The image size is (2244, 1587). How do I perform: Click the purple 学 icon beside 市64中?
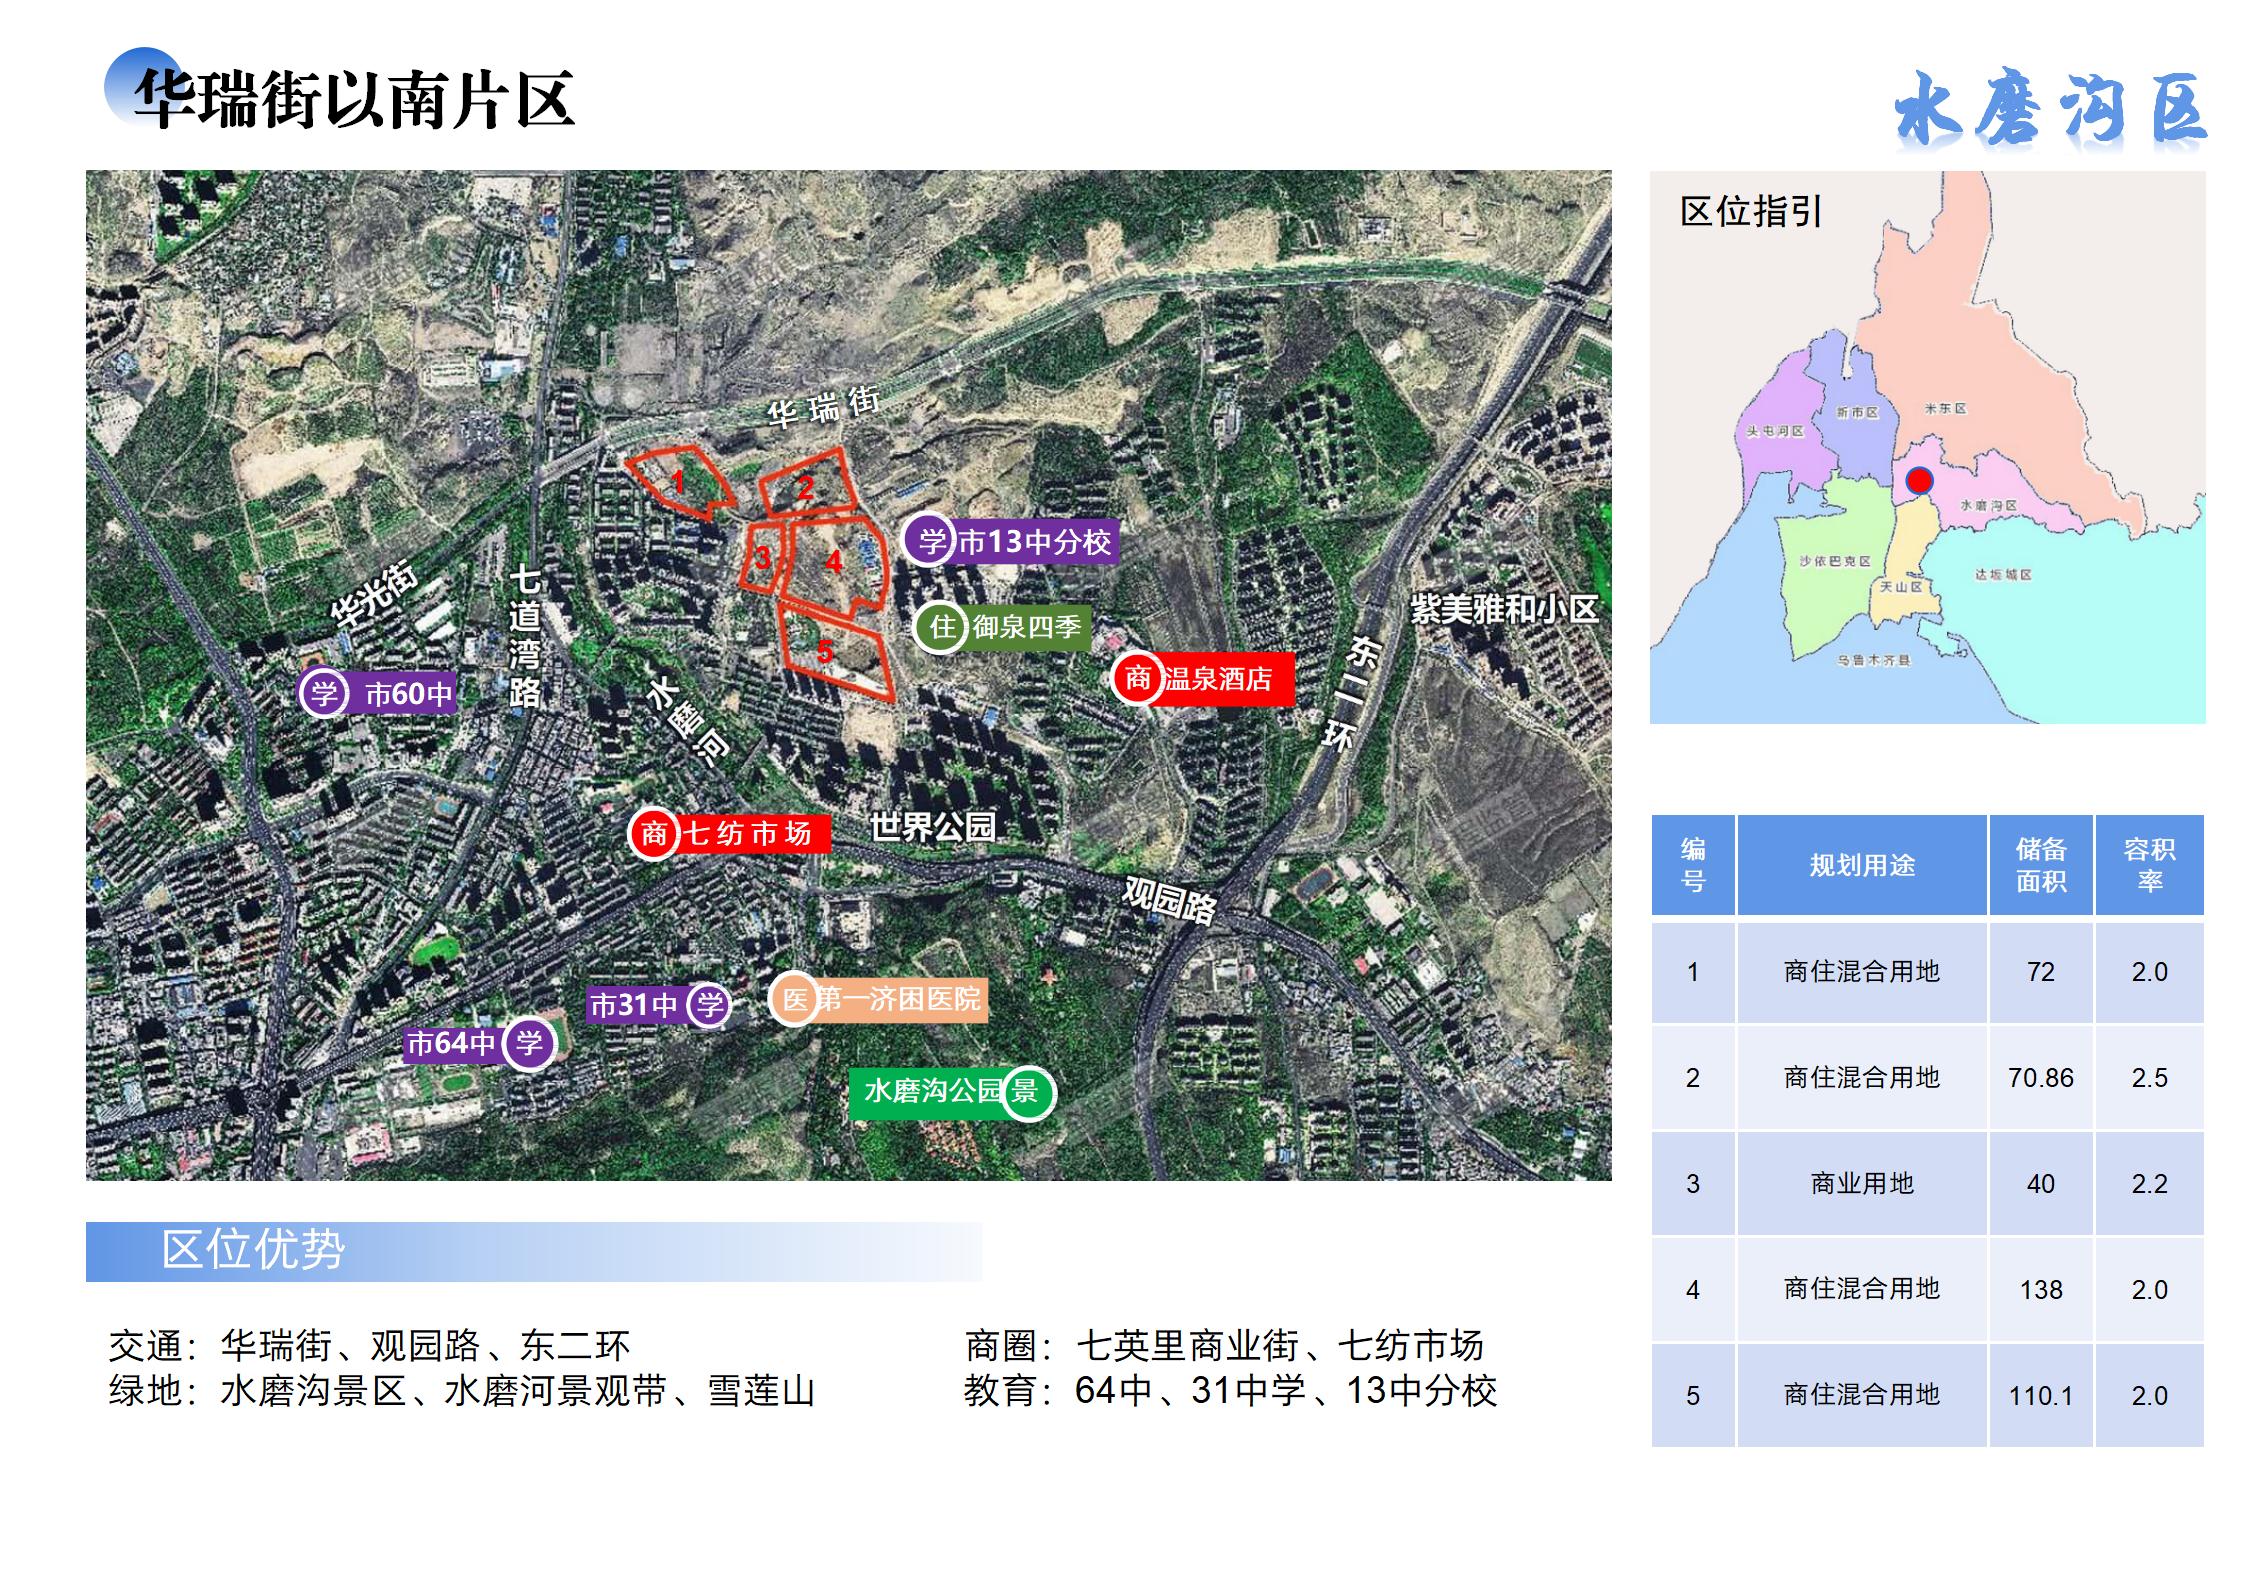pyautogui.click(x=528, y=1044)
